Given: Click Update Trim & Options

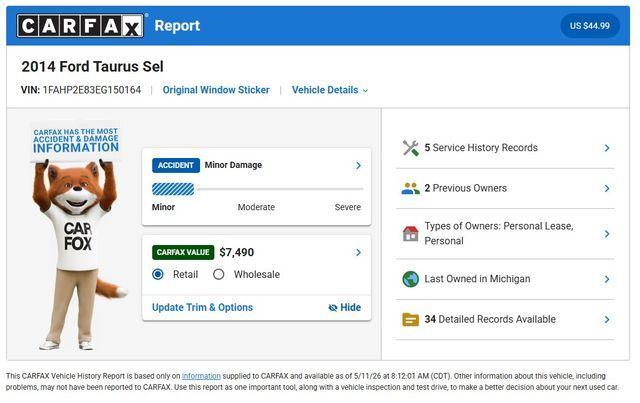Looking at the screenshot, I should tap(202, 307).
